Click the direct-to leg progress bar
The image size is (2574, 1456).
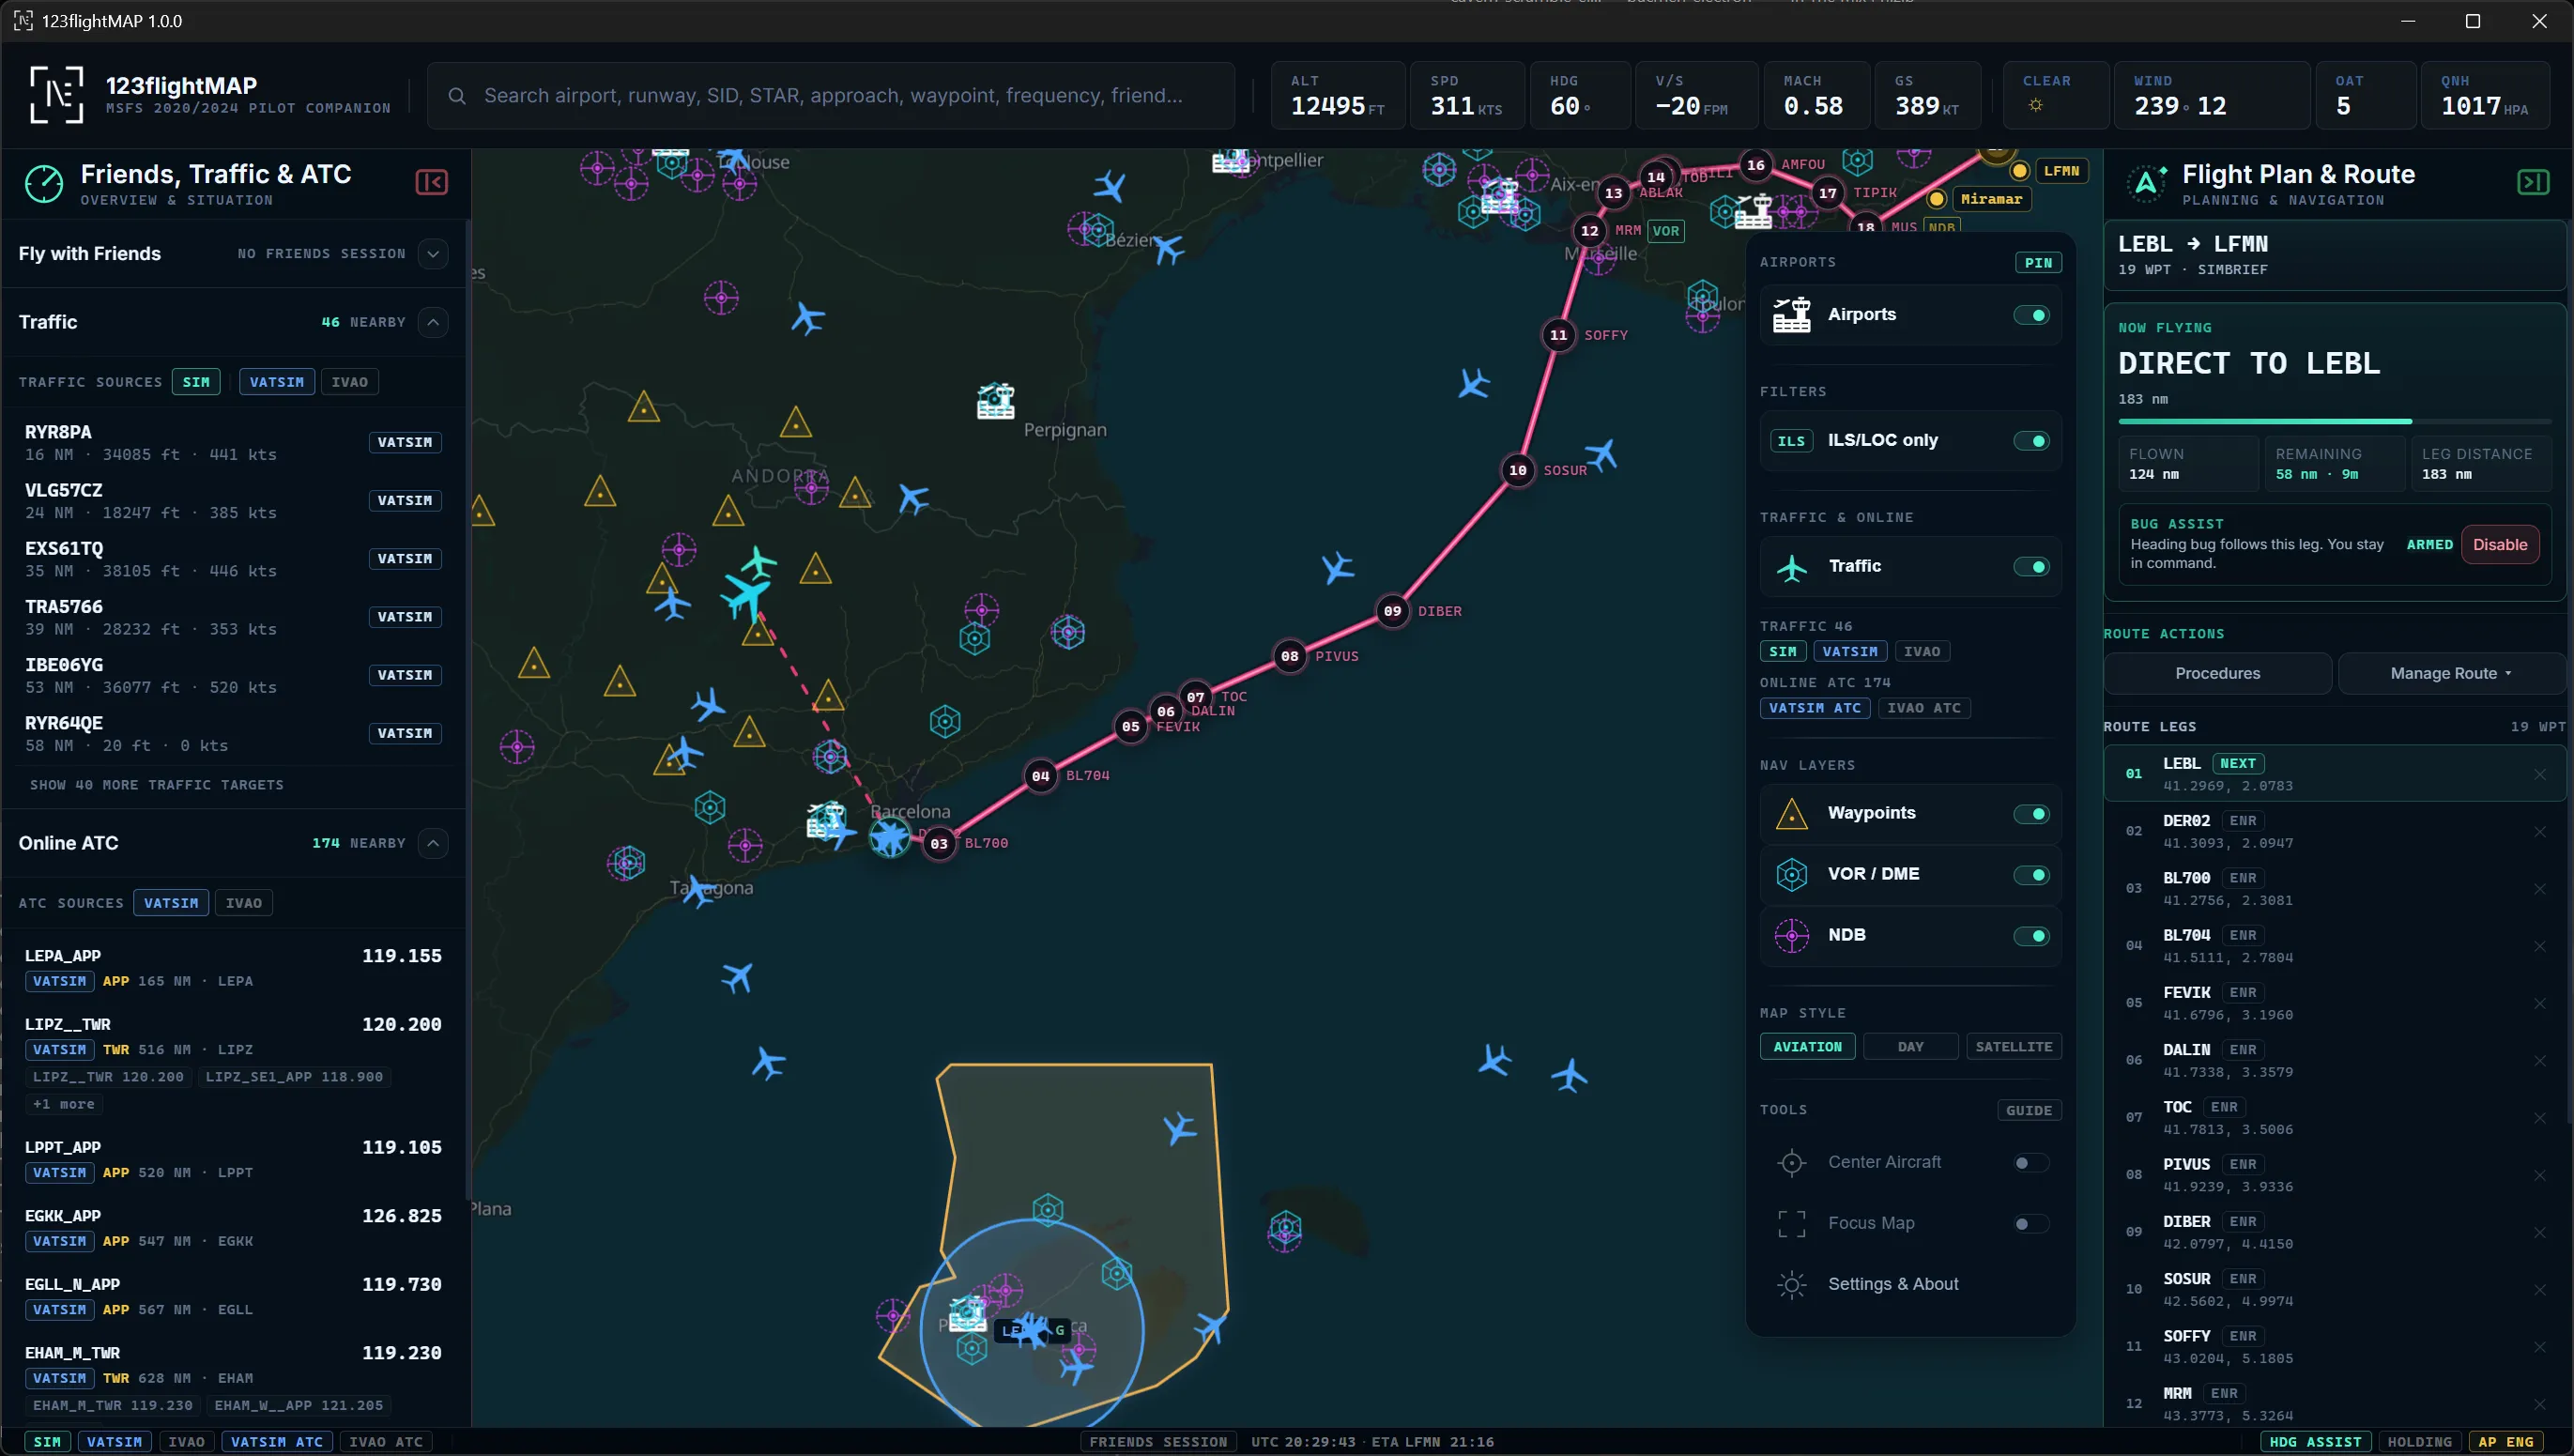pyautogui.click(x=2334, y=422)
